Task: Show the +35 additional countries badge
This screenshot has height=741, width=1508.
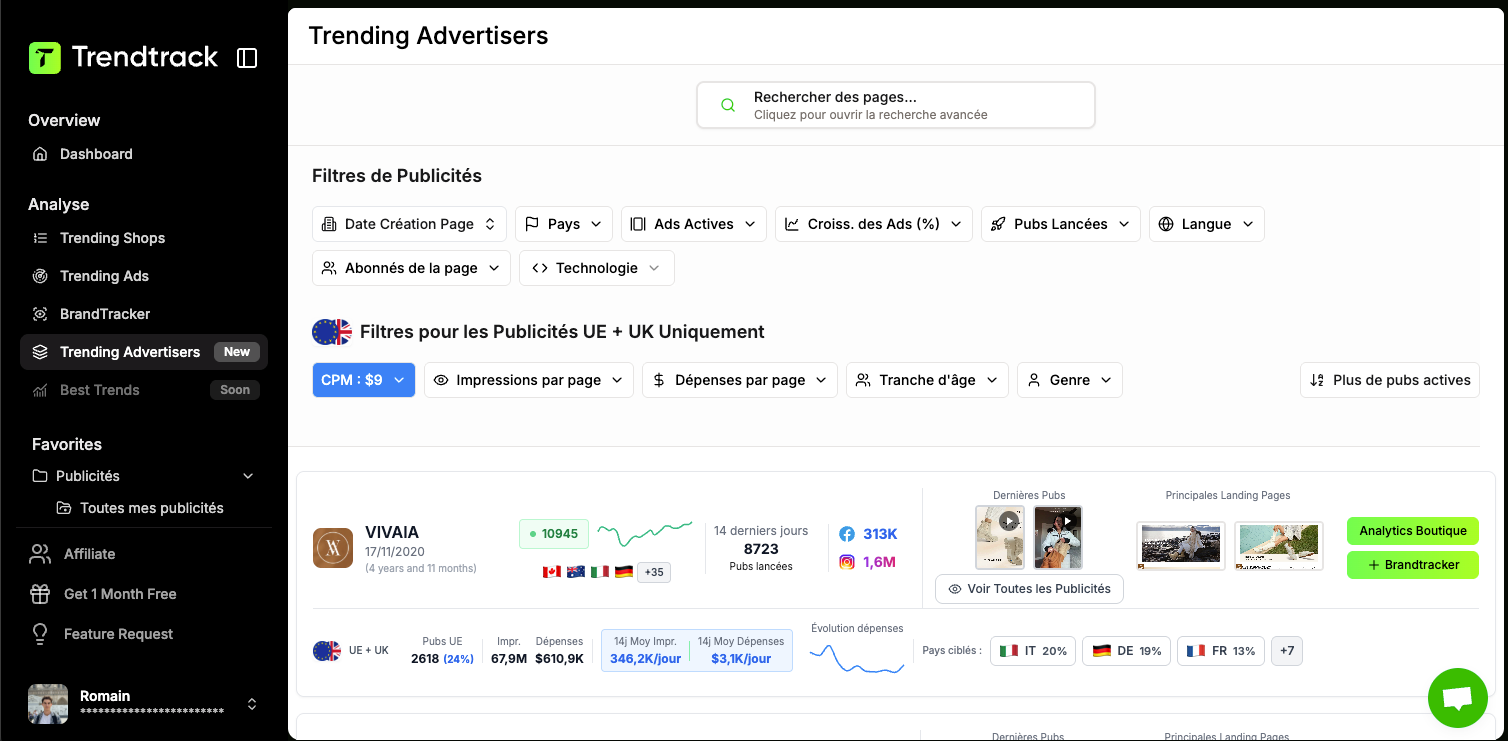Action: pyautogui.click(x=654, y=572)
